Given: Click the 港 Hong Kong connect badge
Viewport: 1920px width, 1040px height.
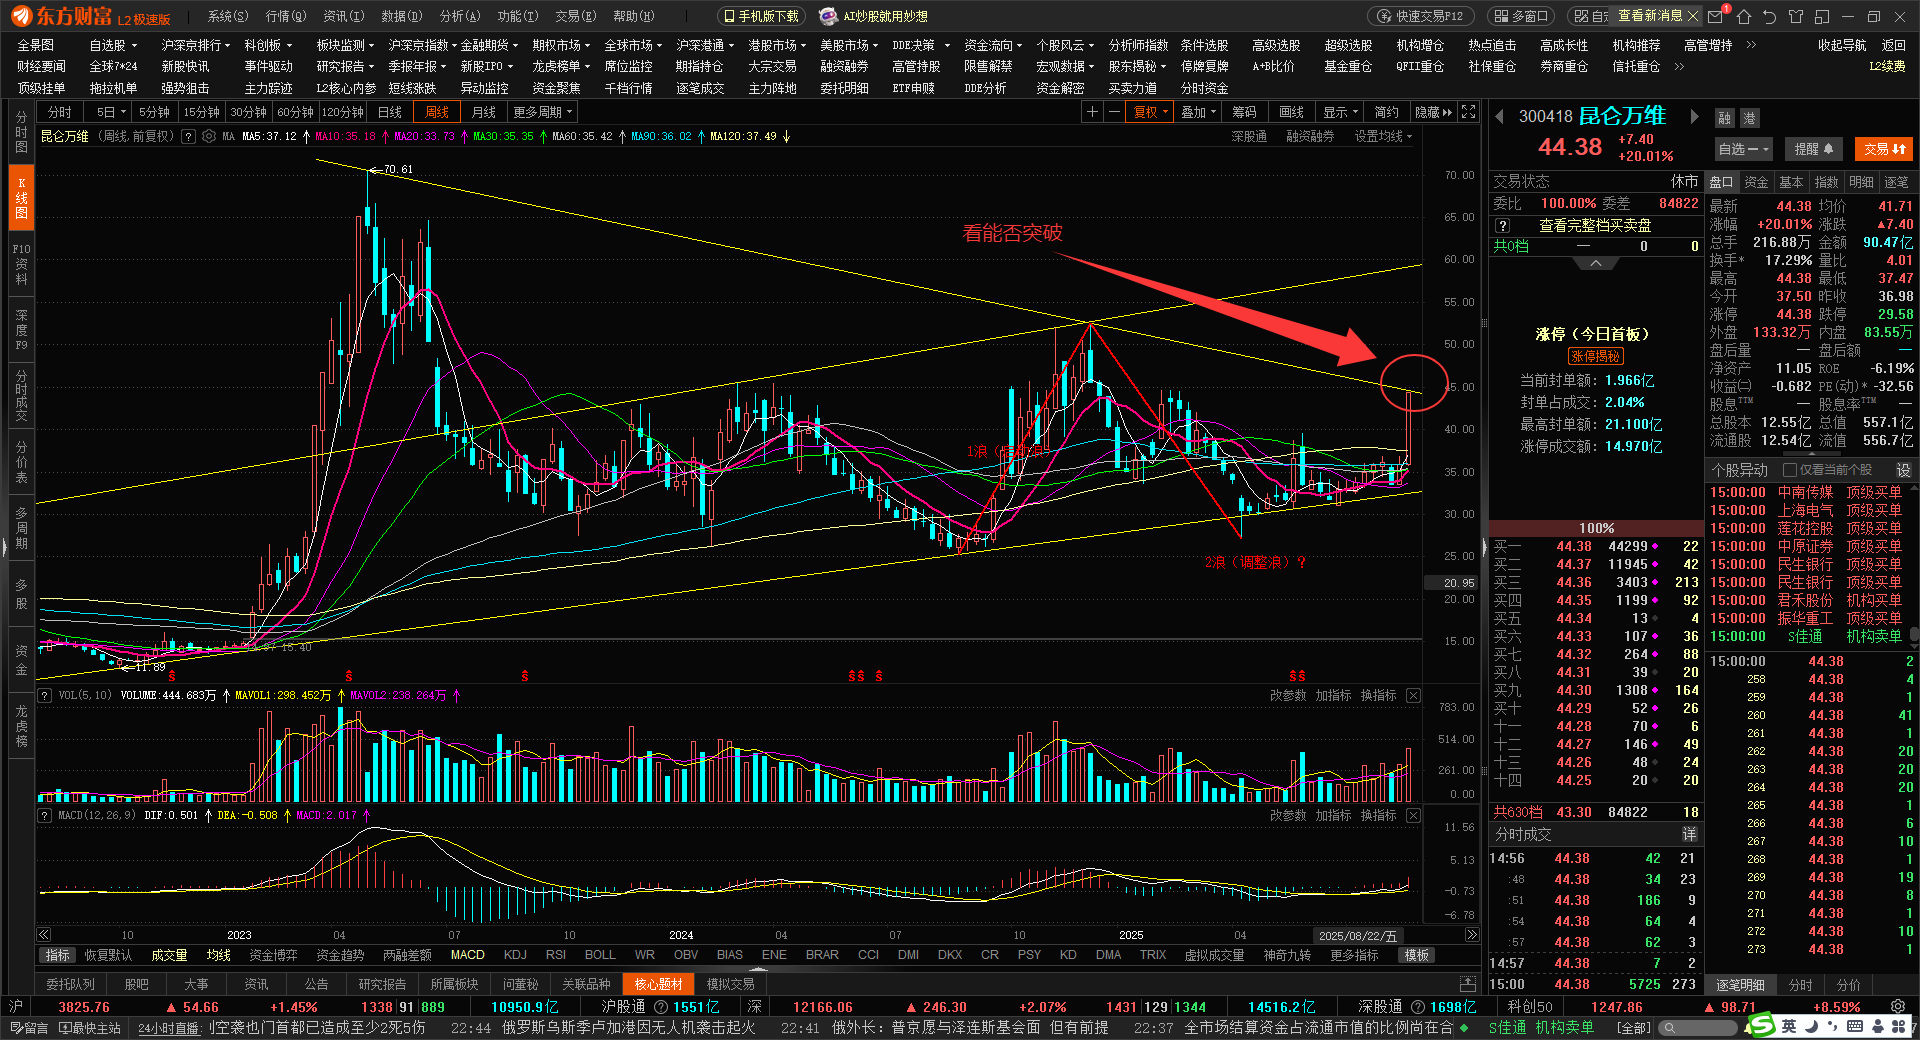Looking at the screenshot, I should click(x=1749, y=118).
